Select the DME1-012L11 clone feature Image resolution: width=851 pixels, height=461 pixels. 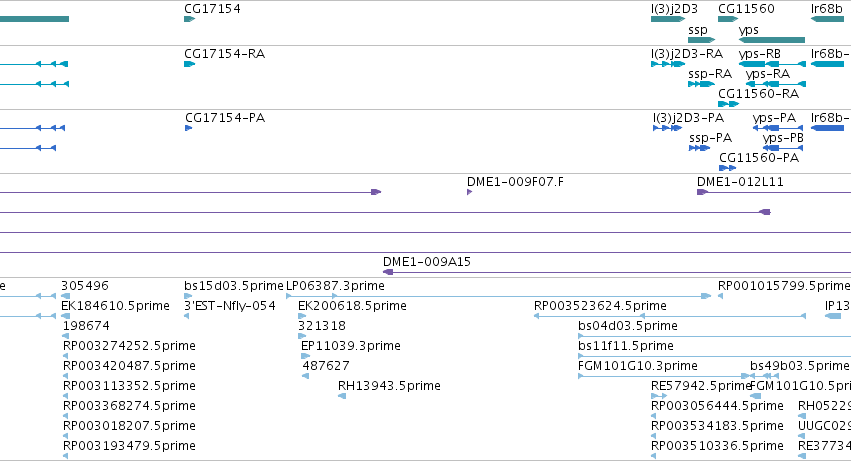702,192
